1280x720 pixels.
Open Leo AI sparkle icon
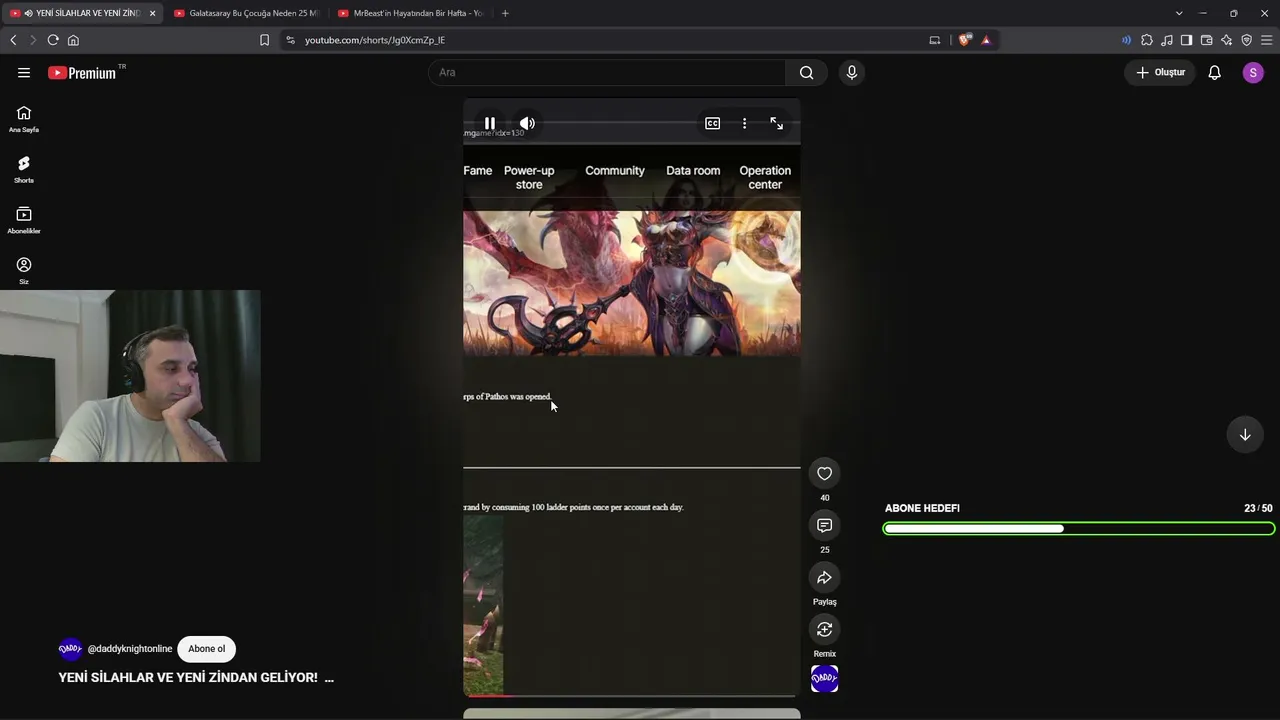click(1226, 40)
